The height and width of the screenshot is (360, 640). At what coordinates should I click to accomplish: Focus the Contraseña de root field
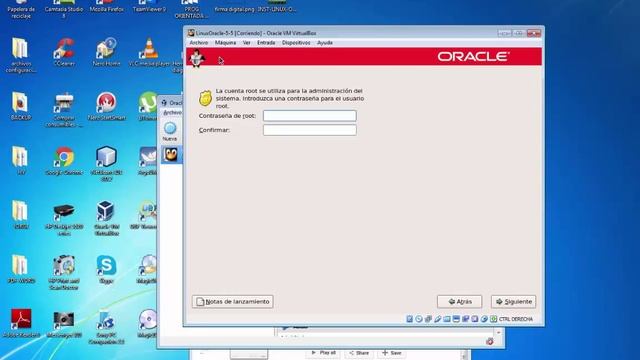pos(310,116)
